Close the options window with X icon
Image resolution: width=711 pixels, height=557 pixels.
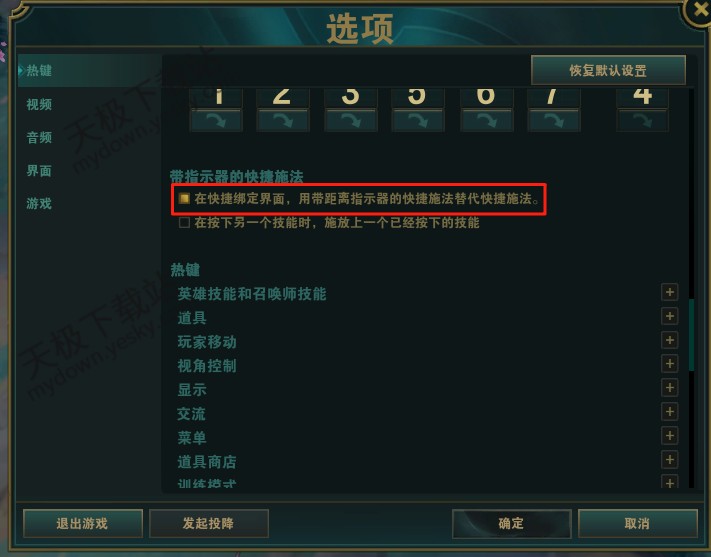[x=700, y=10]
